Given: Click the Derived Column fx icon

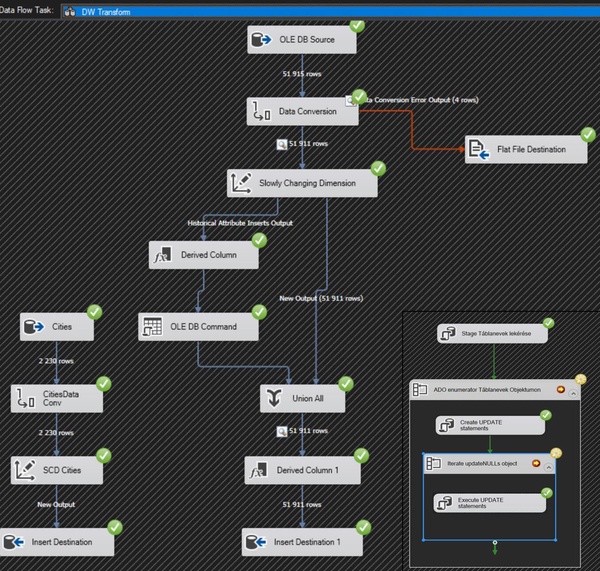Looking at the screenshot, I should pos(163,255).
